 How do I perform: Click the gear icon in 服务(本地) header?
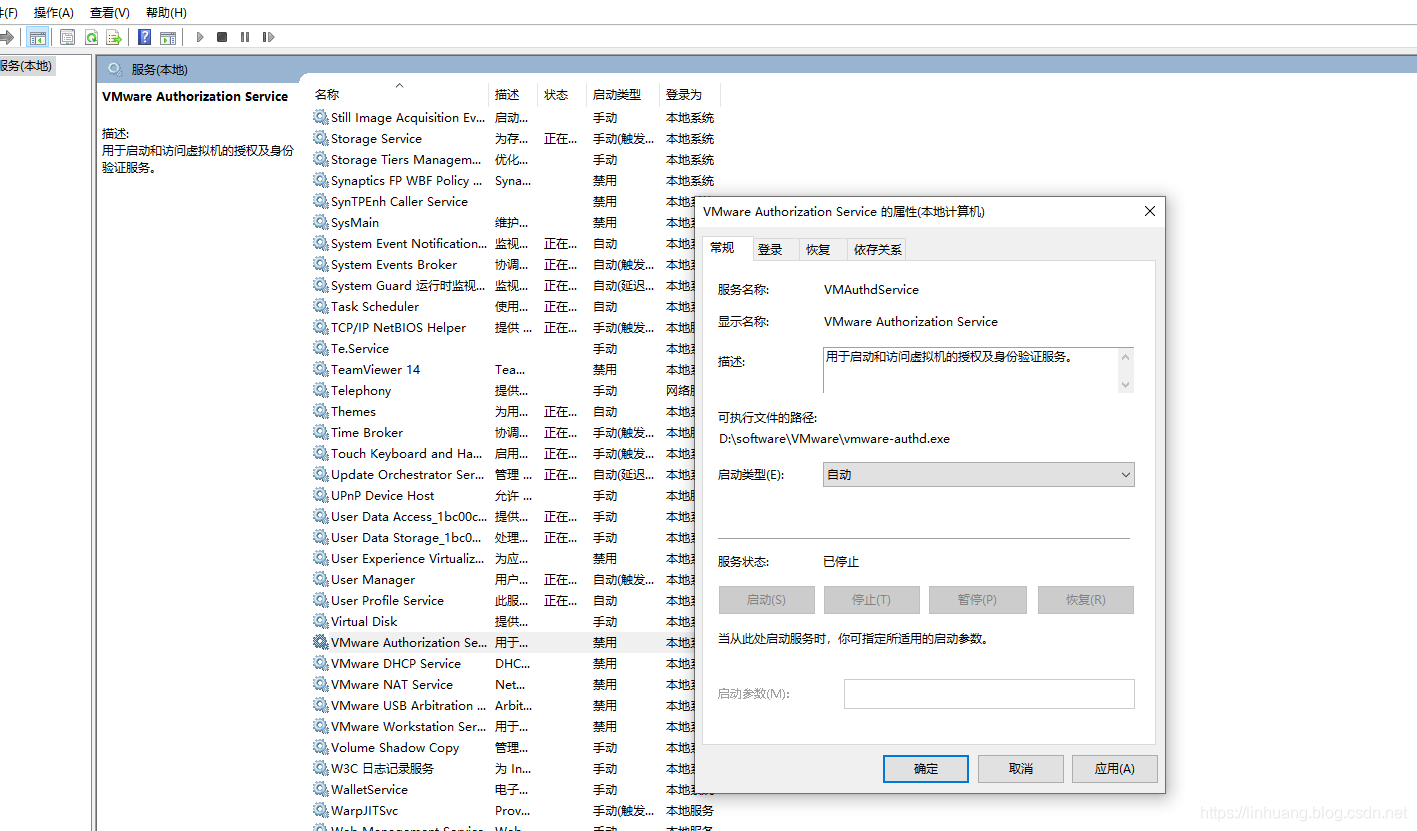115,69
